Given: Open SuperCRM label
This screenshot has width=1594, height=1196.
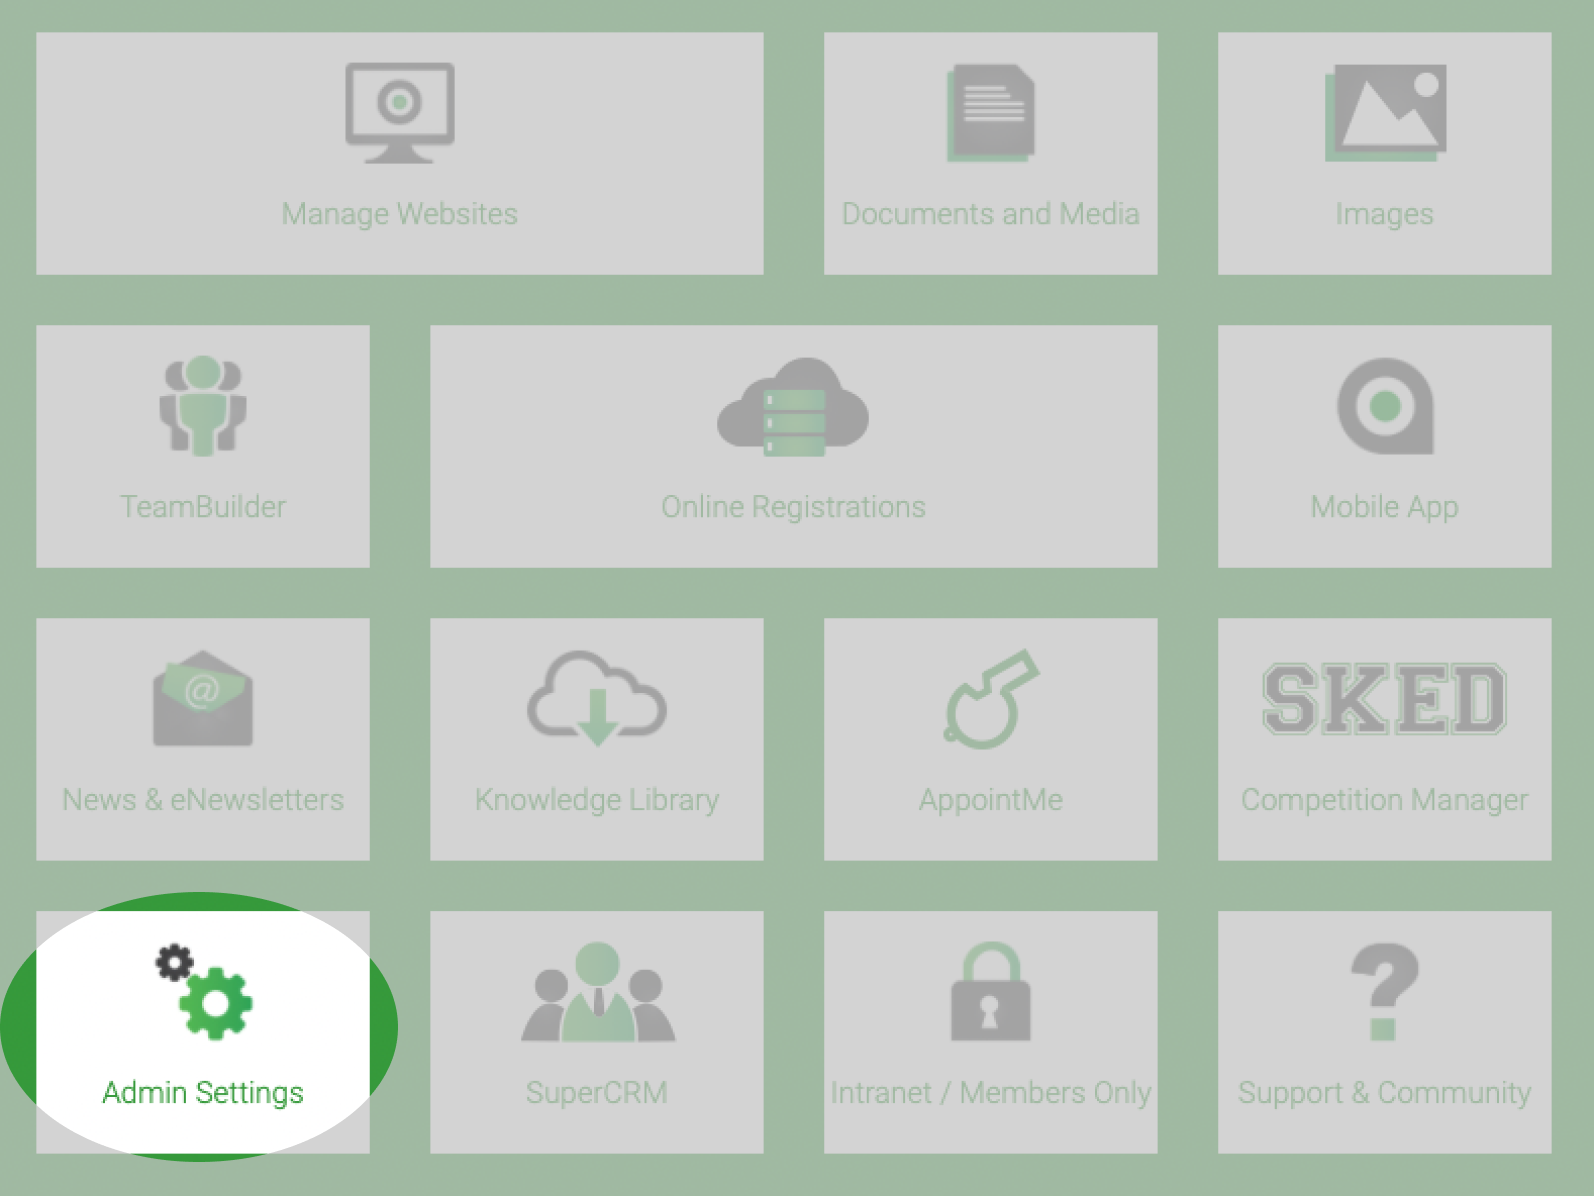Looking at the screenshot, I should pos(597,1093).
